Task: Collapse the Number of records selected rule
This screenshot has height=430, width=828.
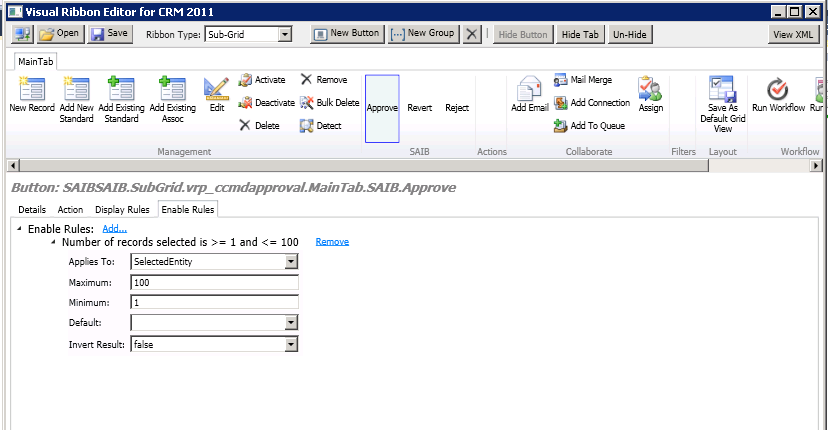Action: tap(53, 242)
